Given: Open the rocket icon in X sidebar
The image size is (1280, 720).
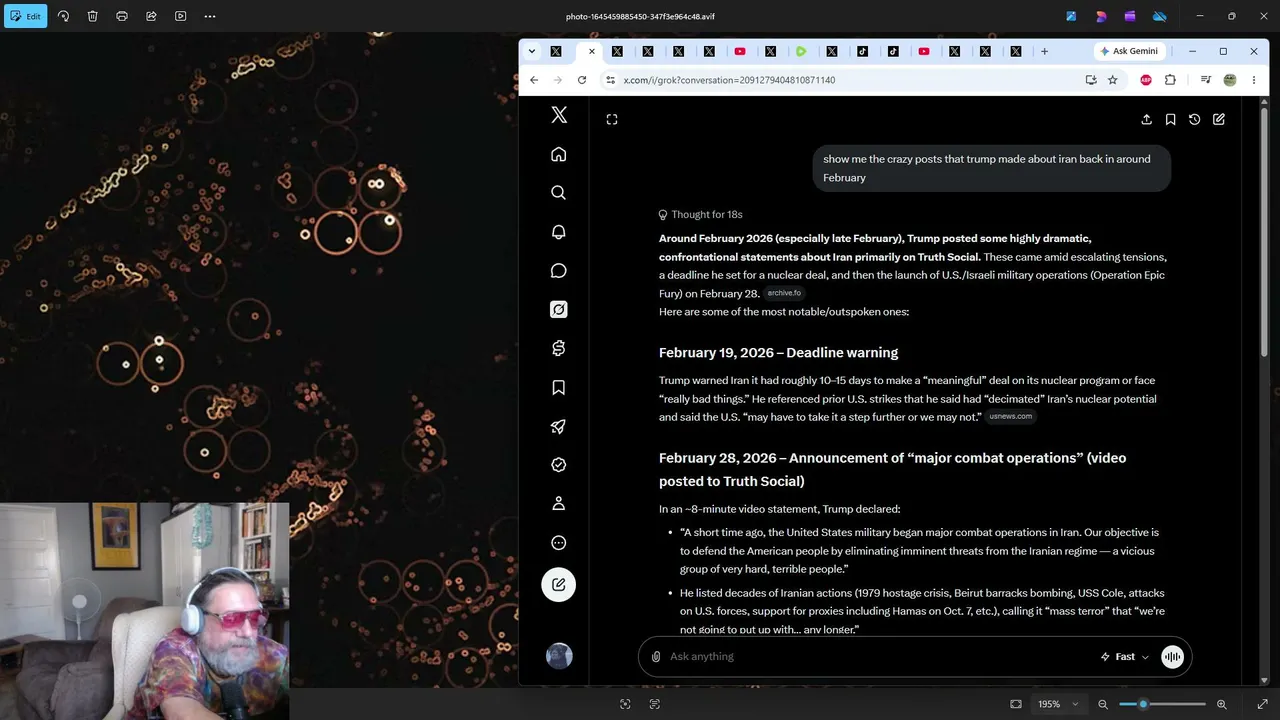Looking at the screenshot, I should 559,426.
